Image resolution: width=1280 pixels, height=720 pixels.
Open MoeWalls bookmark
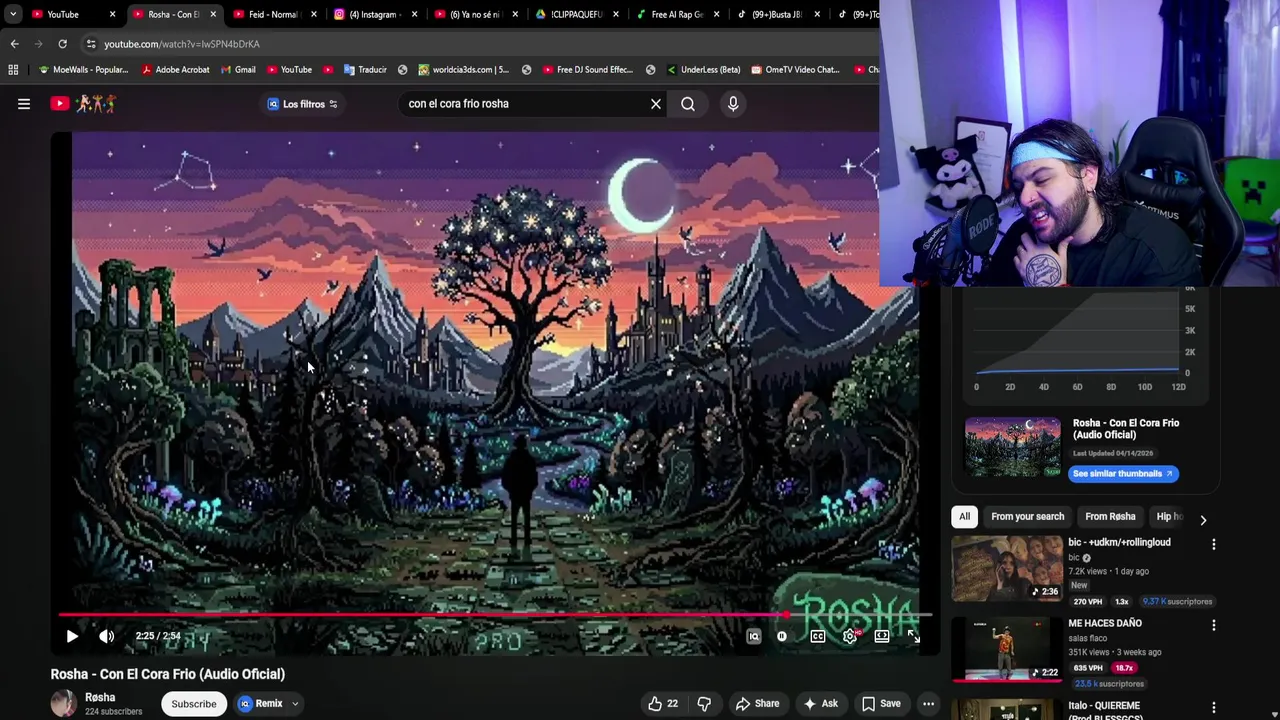pyautogui.click(x=83, y=70)
